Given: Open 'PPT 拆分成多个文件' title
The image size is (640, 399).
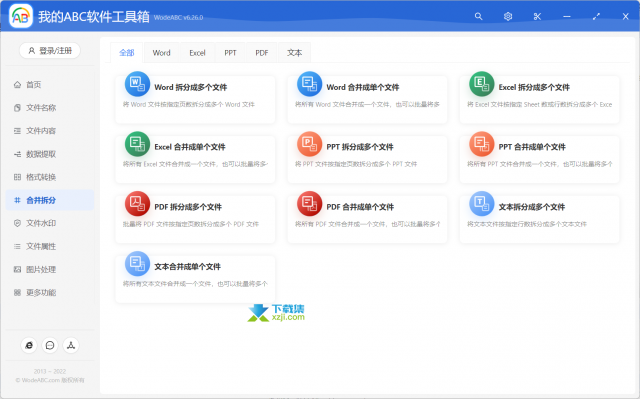Looking at the screenshot, I should pyautogui.click(x=360, y=147).
